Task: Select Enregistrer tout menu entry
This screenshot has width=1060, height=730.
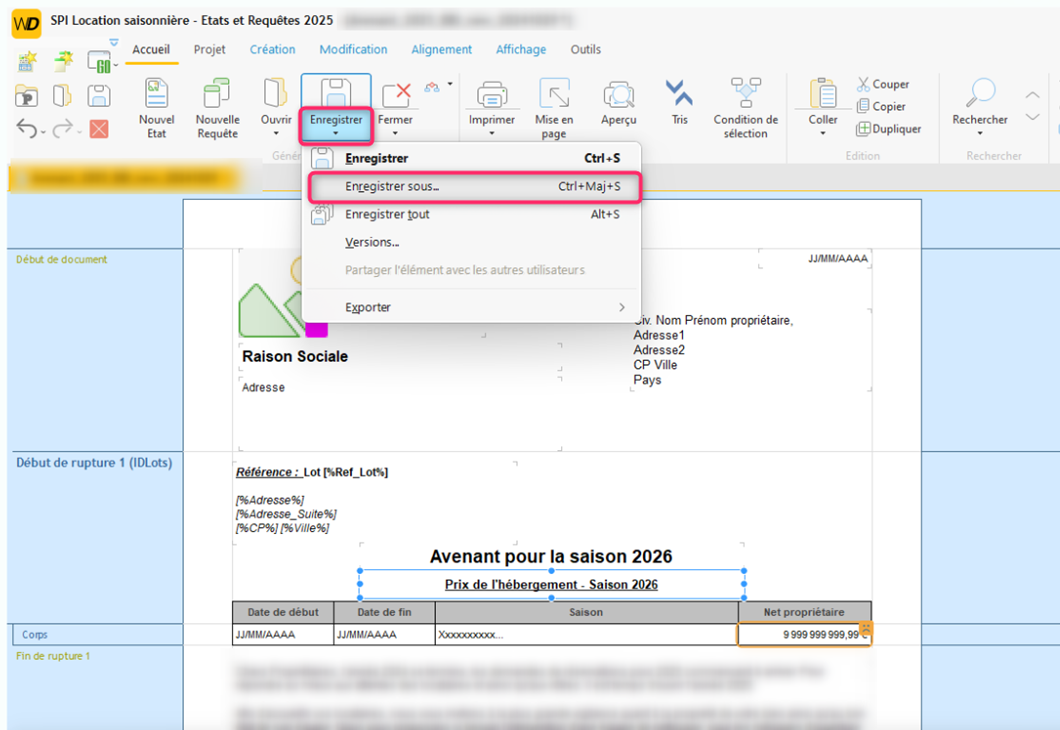Action: [387, 214]
